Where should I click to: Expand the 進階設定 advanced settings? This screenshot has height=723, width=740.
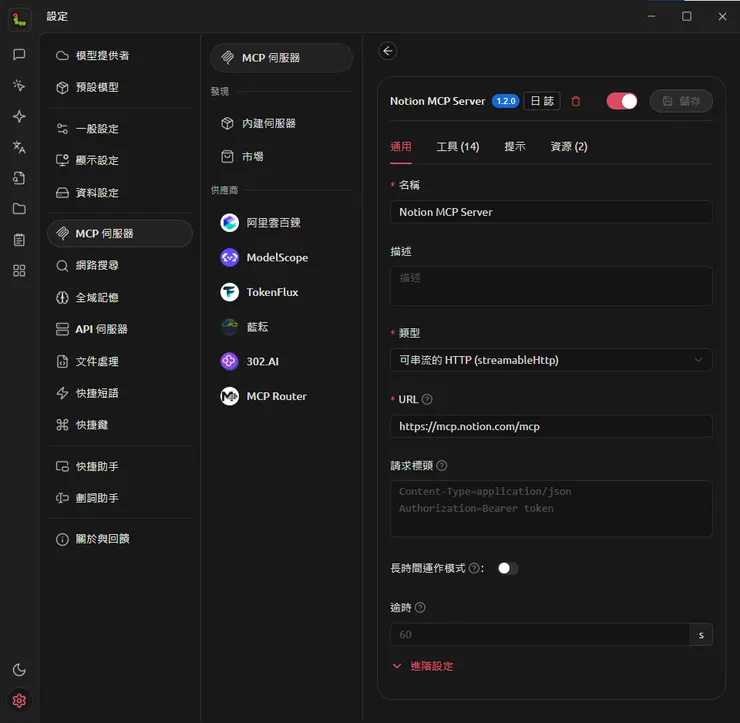click(423, 666)
